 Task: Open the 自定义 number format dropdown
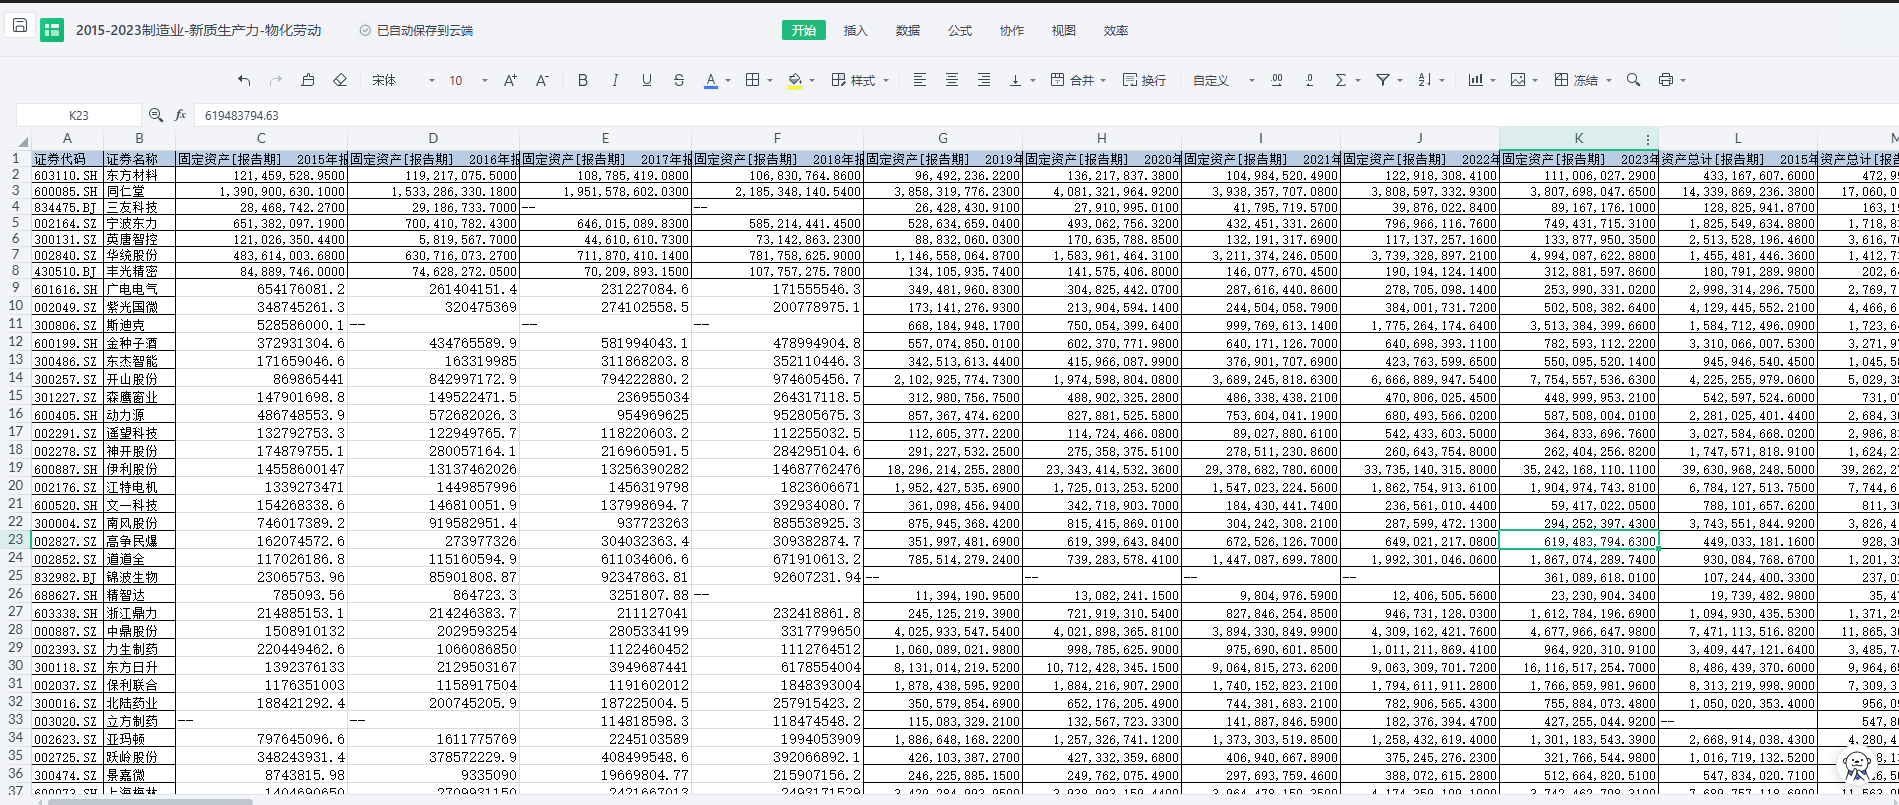pos(1223,80)
